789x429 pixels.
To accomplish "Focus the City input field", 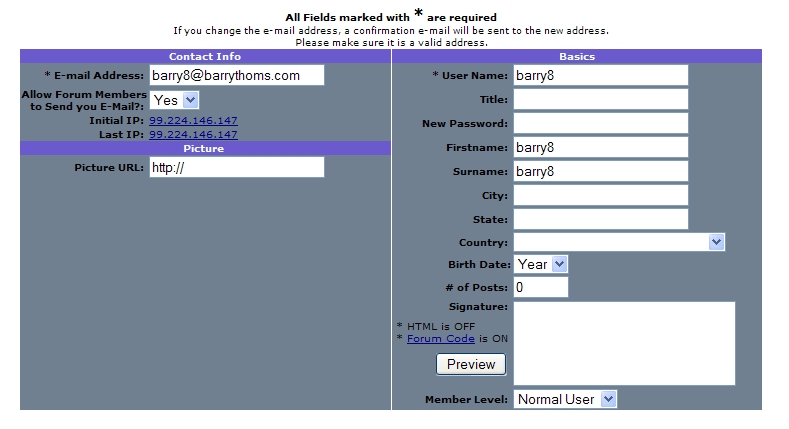I will click(601, 196).
